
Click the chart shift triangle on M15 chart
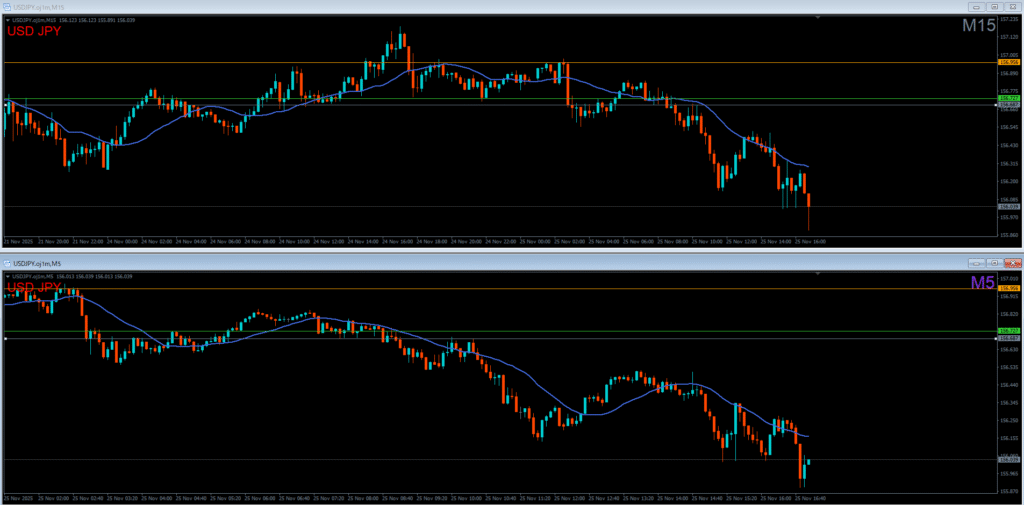pyautogui.click(x=820, y=17)
